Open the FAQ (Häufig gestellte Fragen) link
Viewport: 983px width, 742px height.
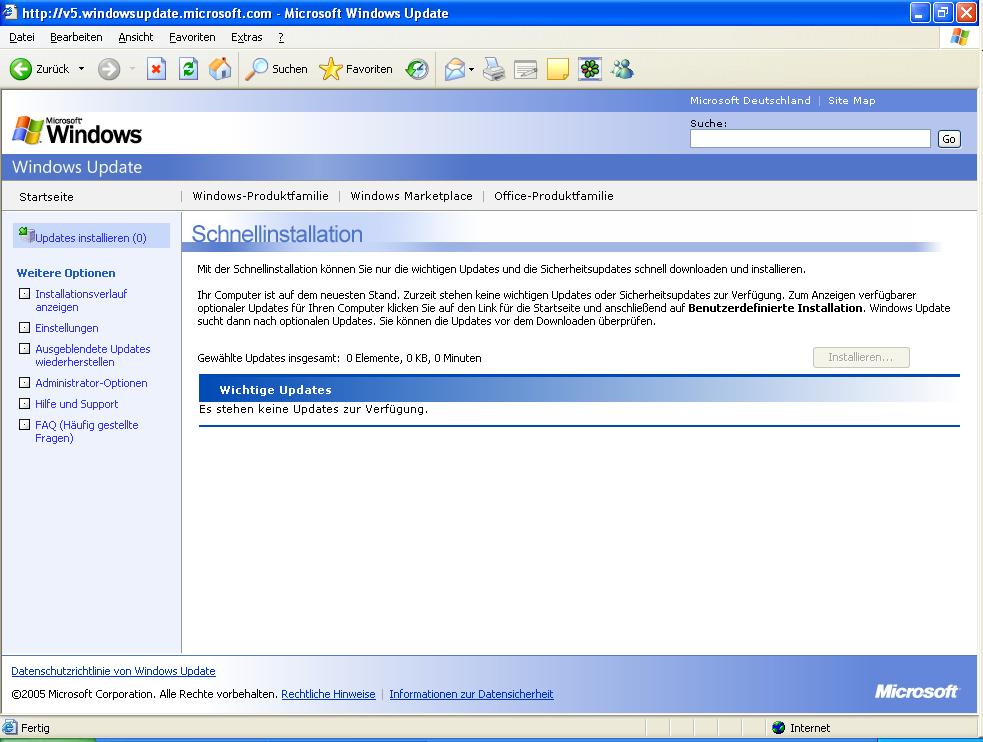[87, 431]
